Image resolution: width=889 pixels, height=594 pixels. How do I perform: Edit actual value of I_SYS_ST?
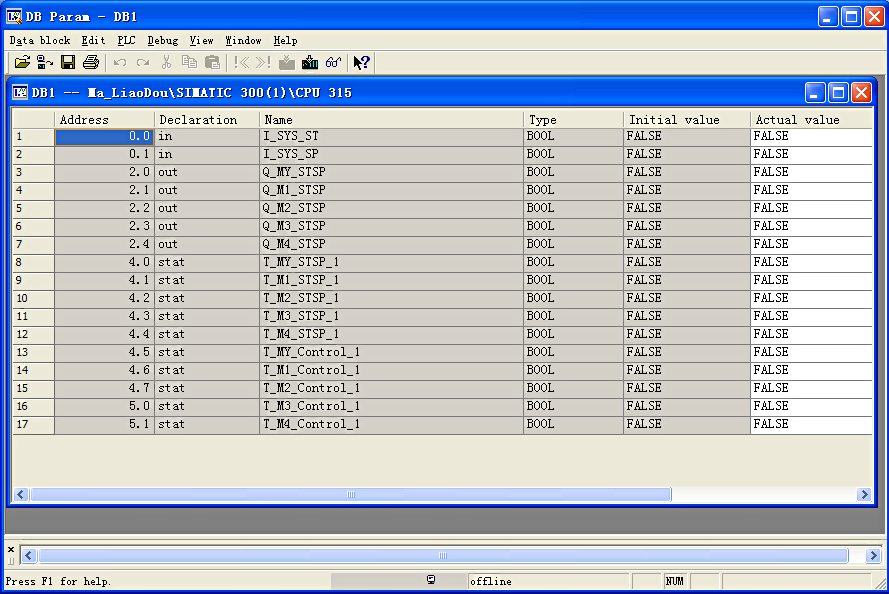click(811, 137)
